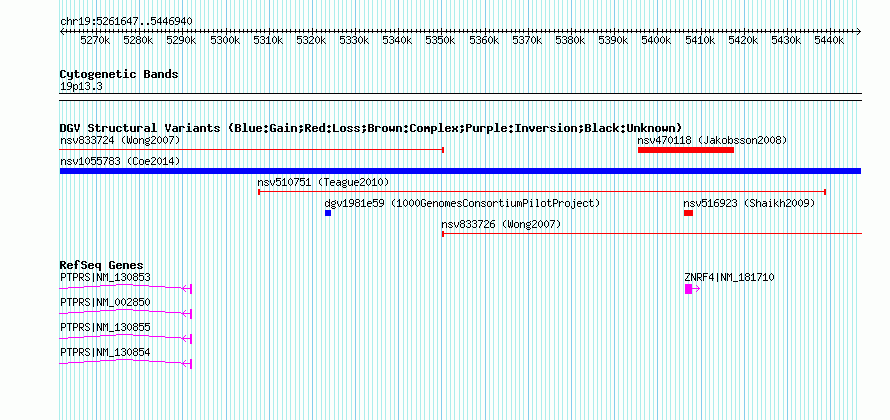The image size is (890, 420).
Task: Open the ZNRF4|NM_181710 gene label
Action: [x=729, y=278]
